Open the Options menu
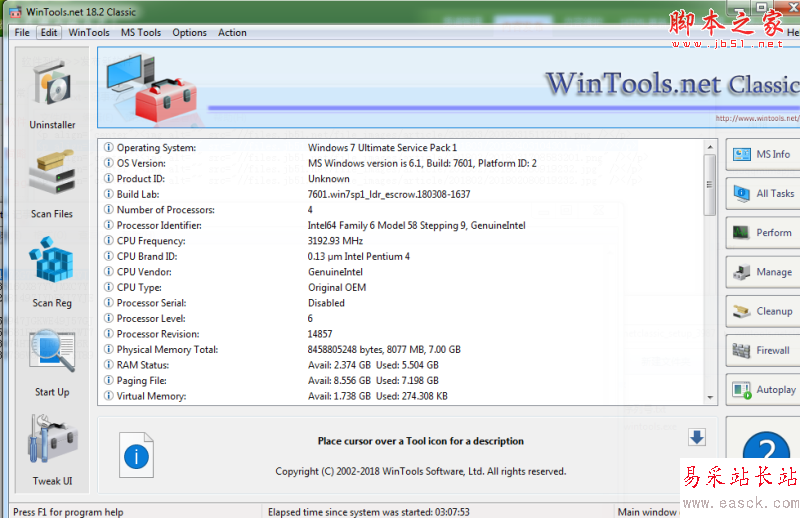800x518 pixels. click(189, 33)
